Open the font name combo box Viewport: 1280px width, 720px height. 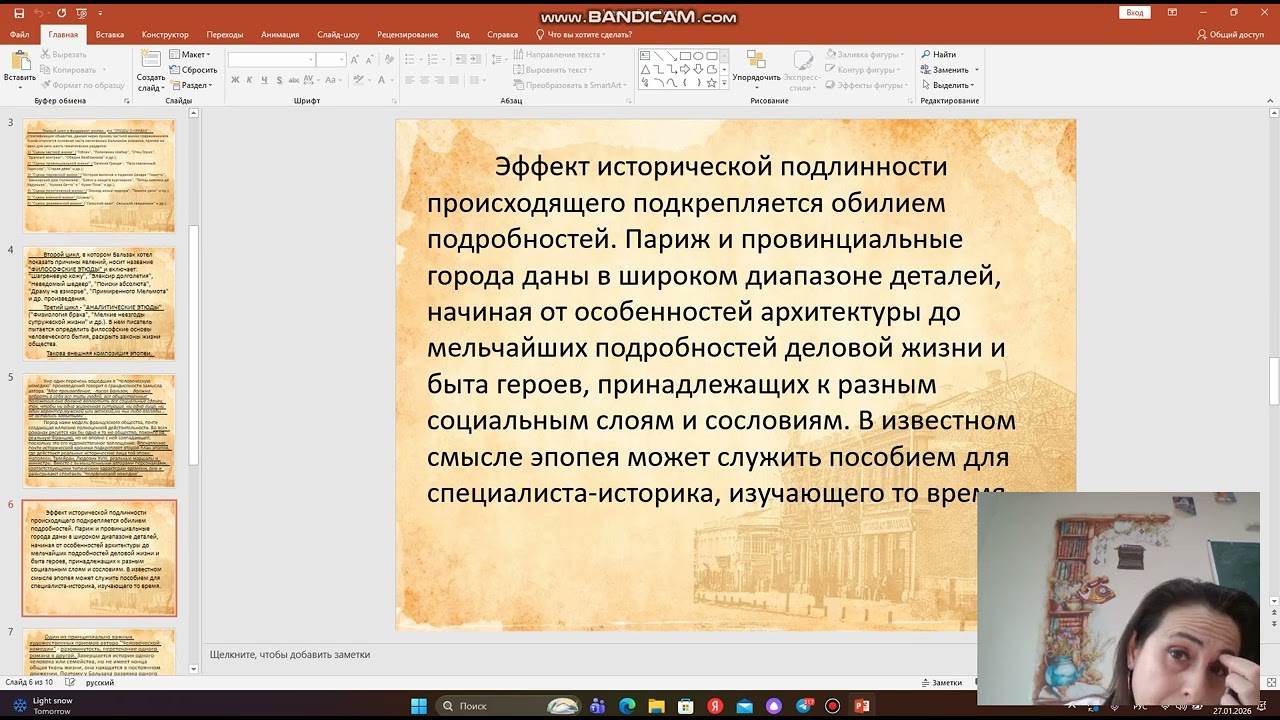tap(270, 60)
